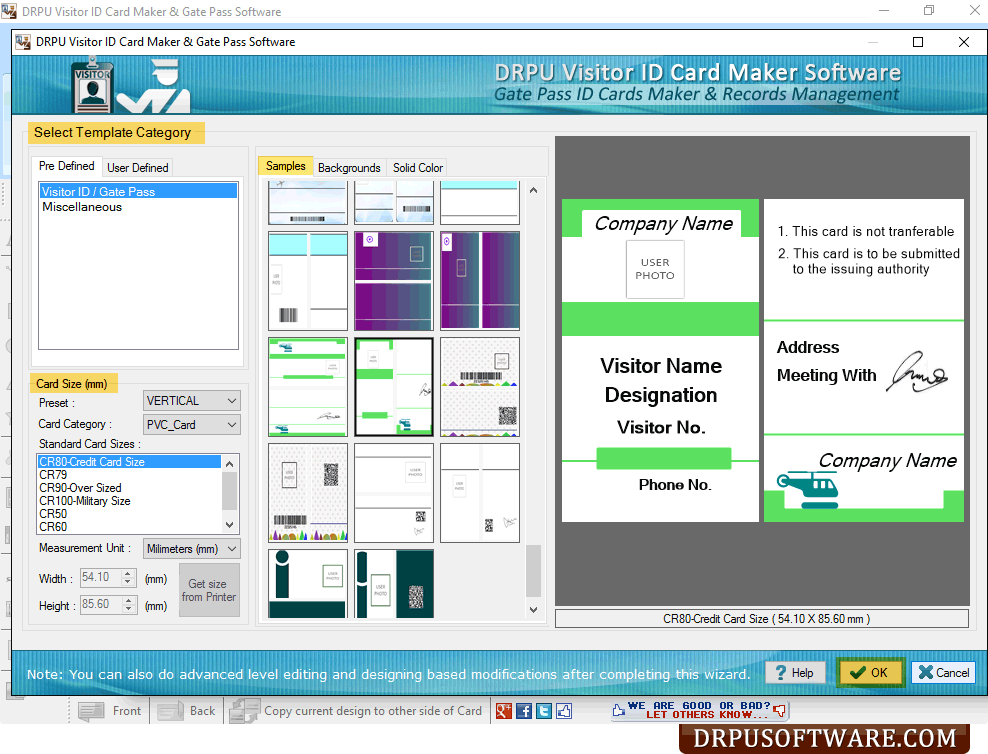Decrease the Height value with the down arrow
The image size is (988, 754).
click(129, 608)
